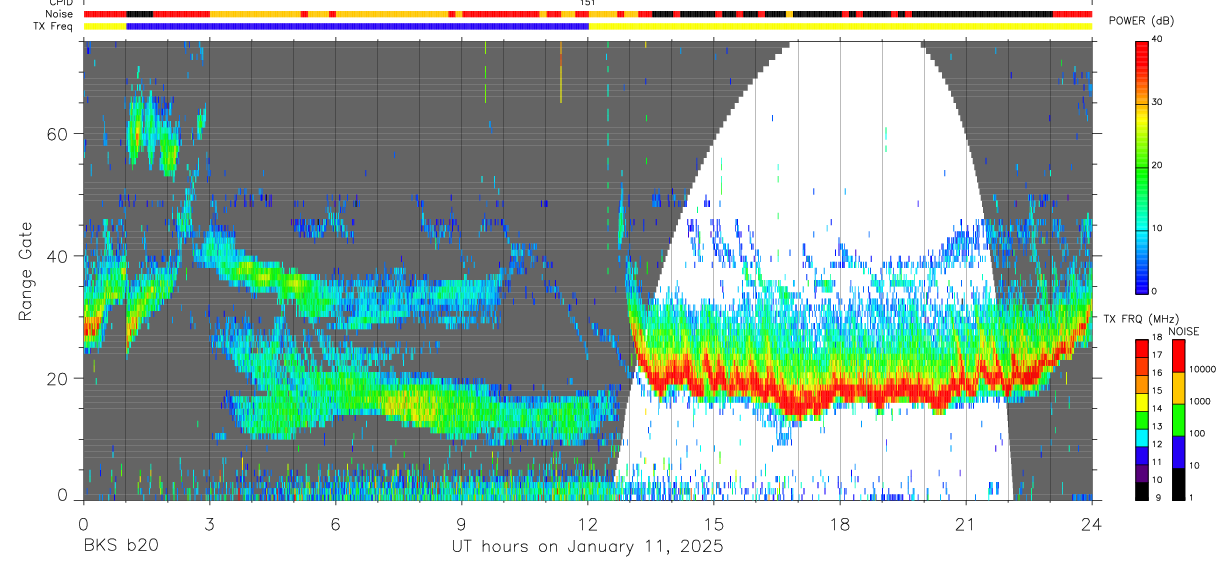This screenshot has width=1228, height=567.
Task: Click the 9 tick on UT hours axis
Action: click(x=461, y=524)
